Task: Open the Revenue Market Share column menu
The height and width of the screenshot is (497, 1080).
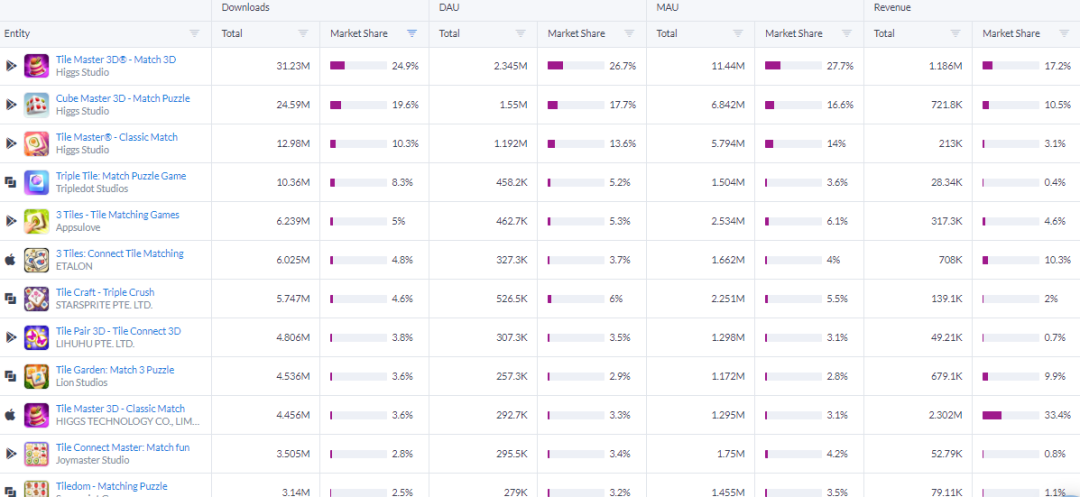Action: point(1064,34)
